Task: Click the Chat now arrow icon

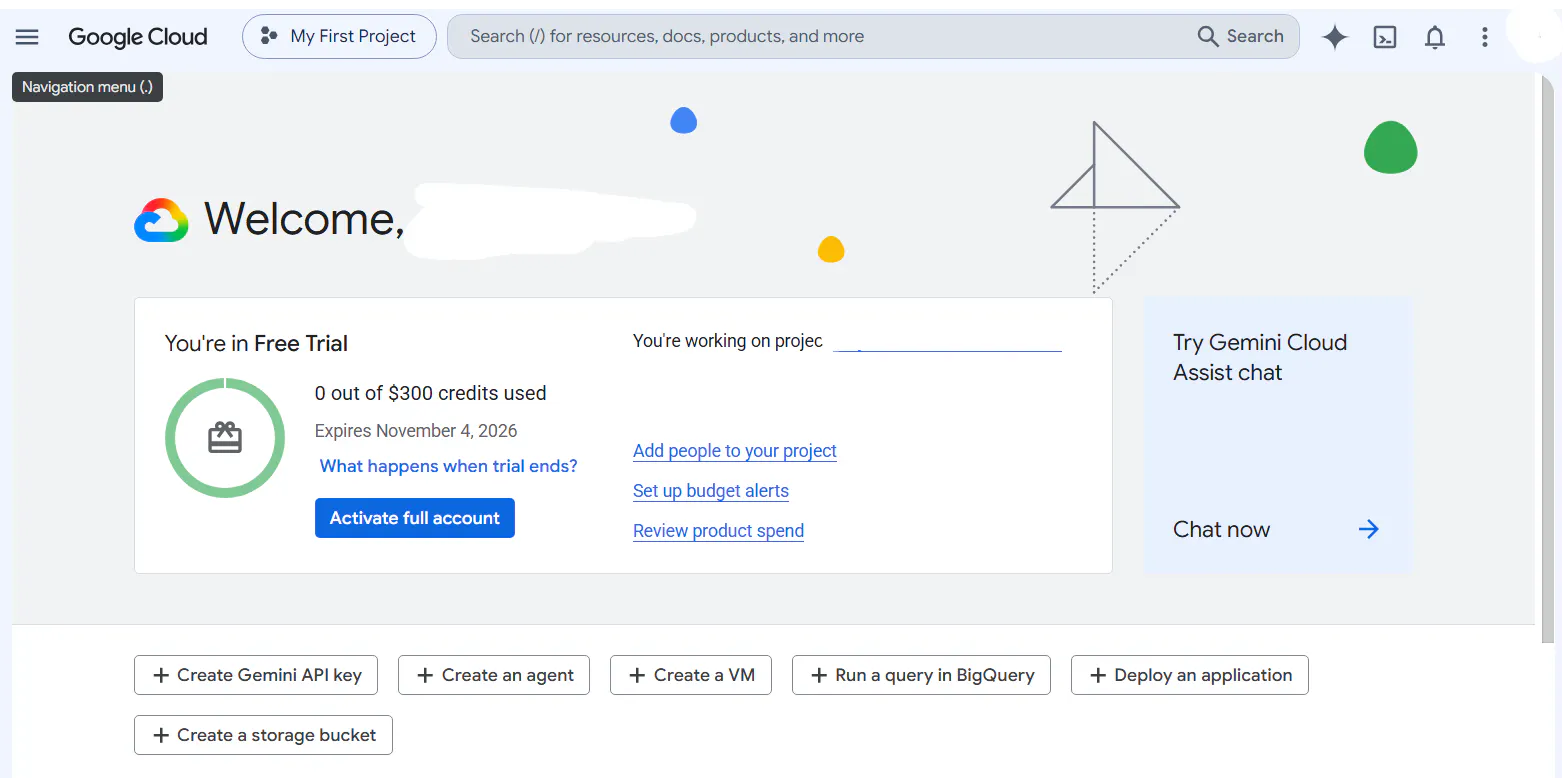Action: pyautogui.click(x=1369, y=529)
